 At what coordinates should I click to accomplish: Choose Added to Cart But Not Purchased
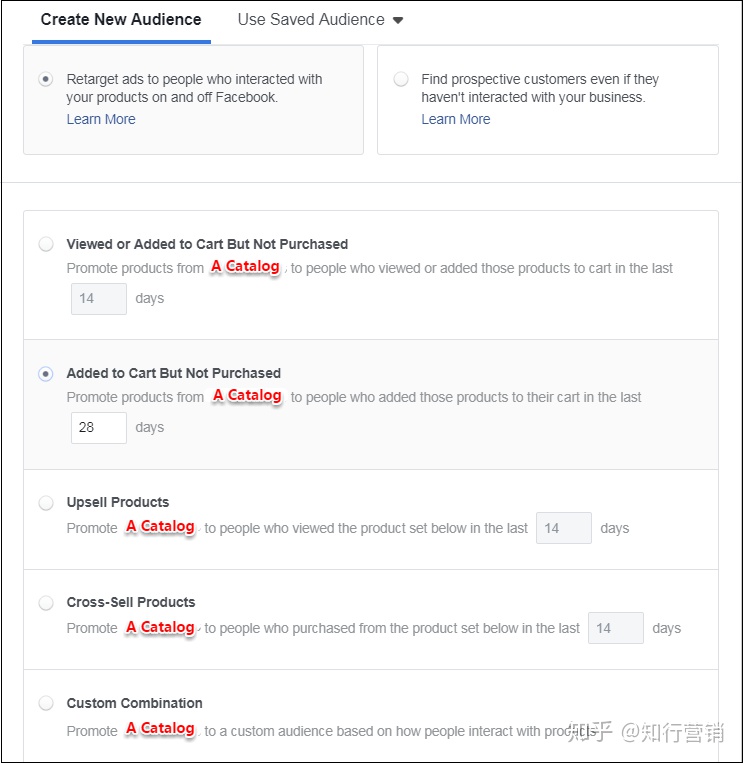[46, 374]
